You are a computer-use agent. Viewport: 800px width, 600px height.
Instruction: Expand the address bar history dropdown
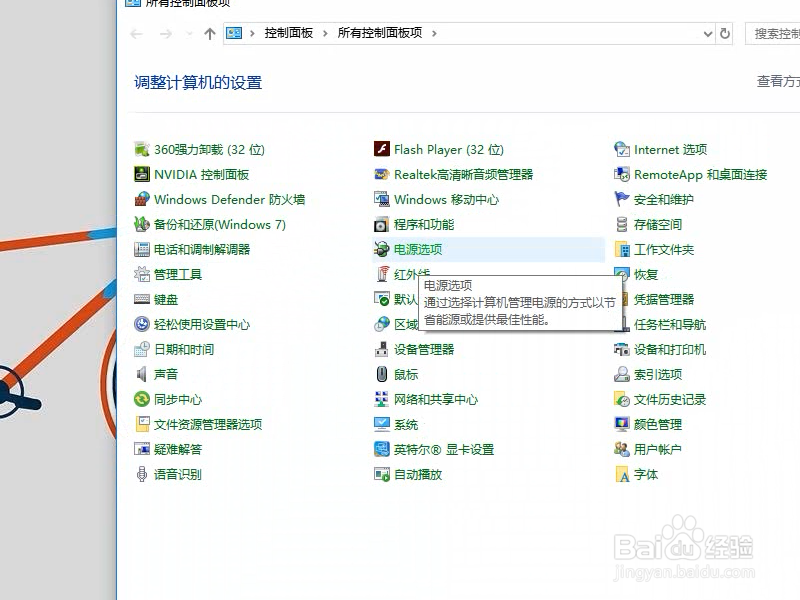pos(708,34)
